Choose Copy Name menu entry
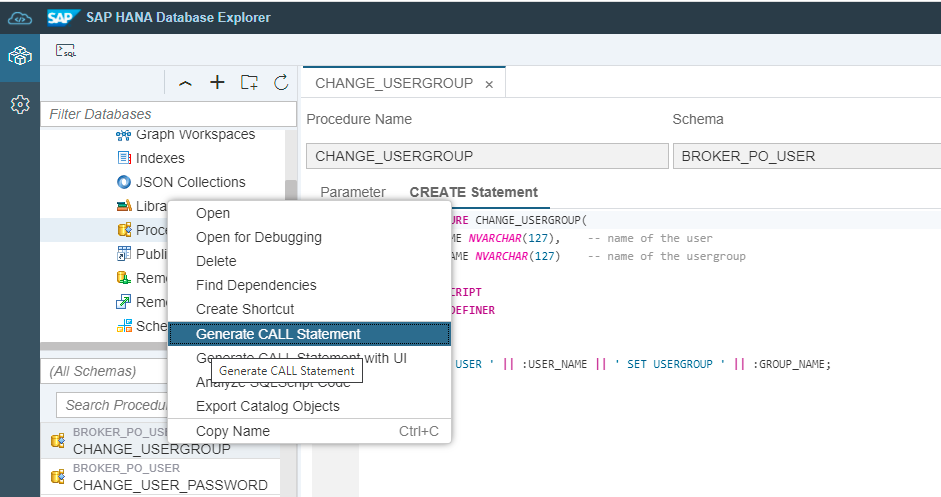Image resolution: width=941 pixels, height=497 pixels. coord(309,431)
